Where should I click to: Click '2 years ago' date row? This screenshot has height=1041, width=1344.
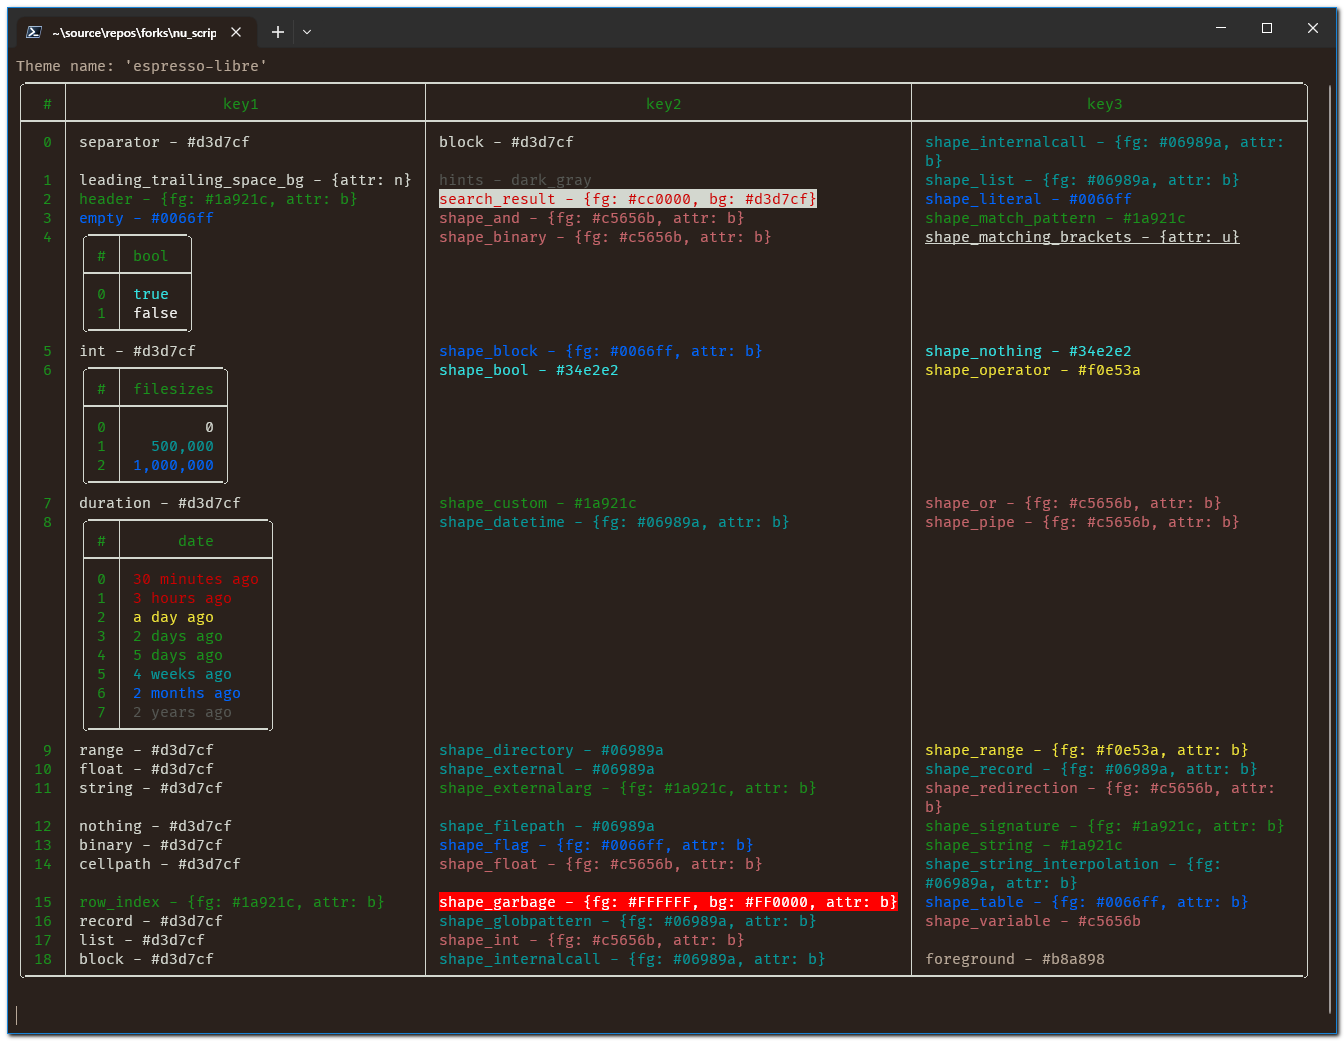[x=182, y=712]
